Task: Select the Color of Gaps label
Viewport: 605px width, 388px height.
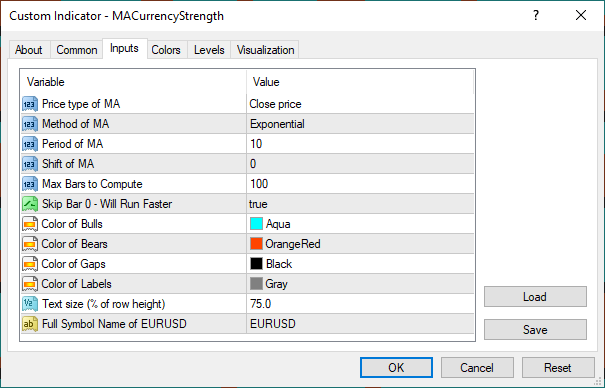Action: tap(73, 264)
